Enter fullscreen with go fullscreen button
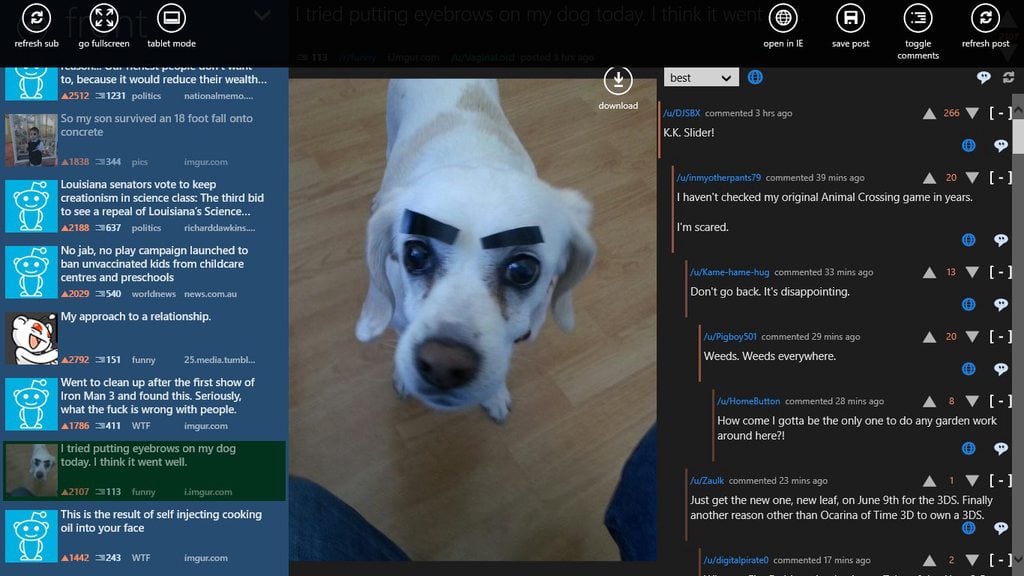 tap(104, 19)
